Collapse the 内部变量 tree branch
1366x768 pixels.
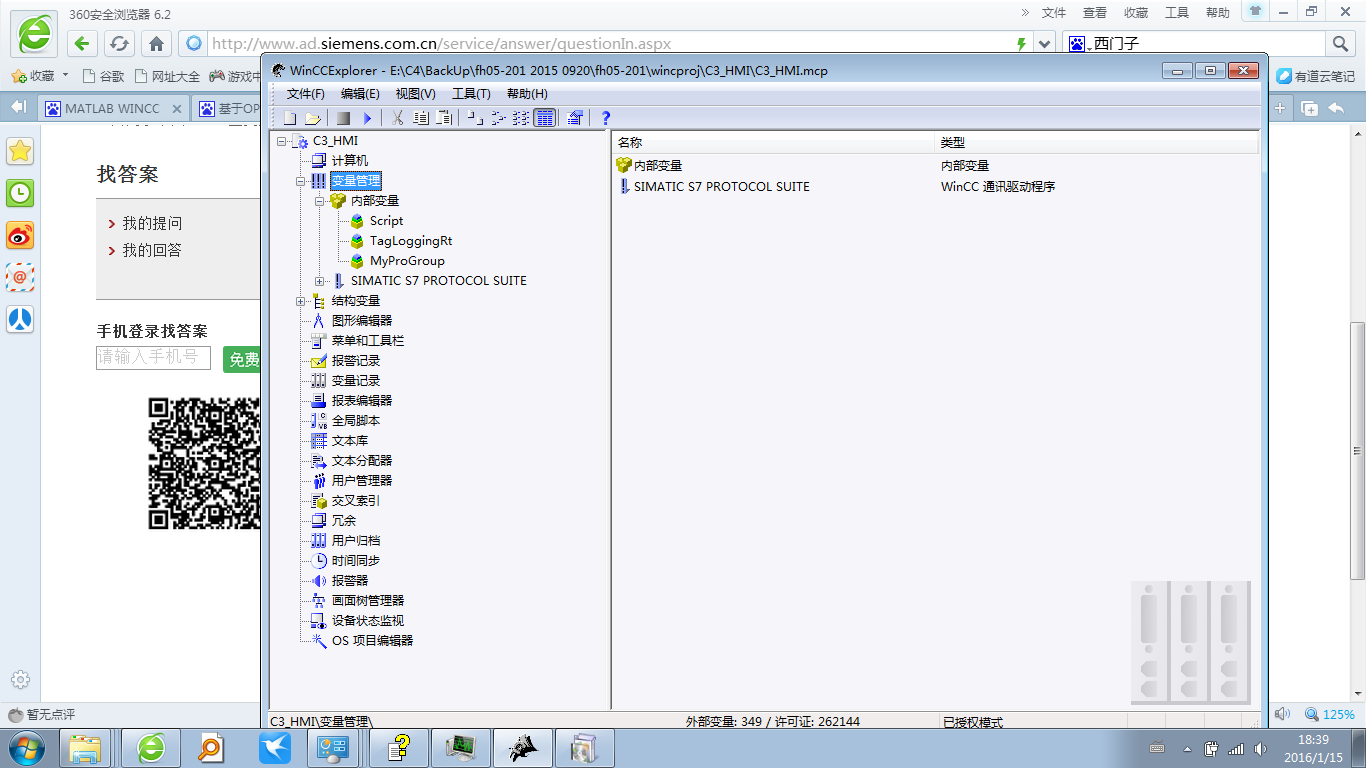click(x=320, y=201)
